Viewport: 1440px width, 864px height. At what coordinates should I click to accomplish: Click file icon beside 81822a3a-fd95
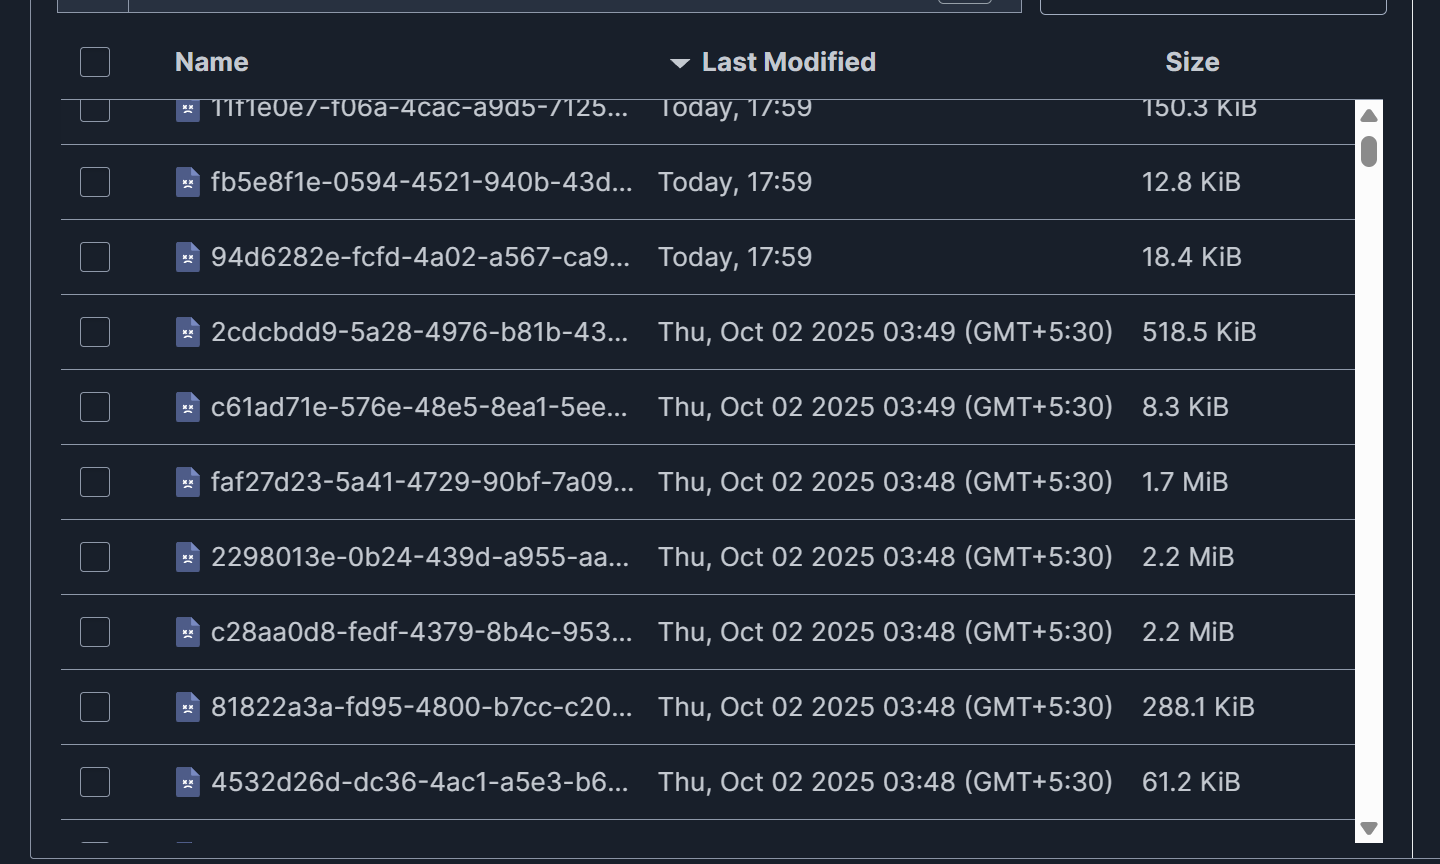(187, 707)
